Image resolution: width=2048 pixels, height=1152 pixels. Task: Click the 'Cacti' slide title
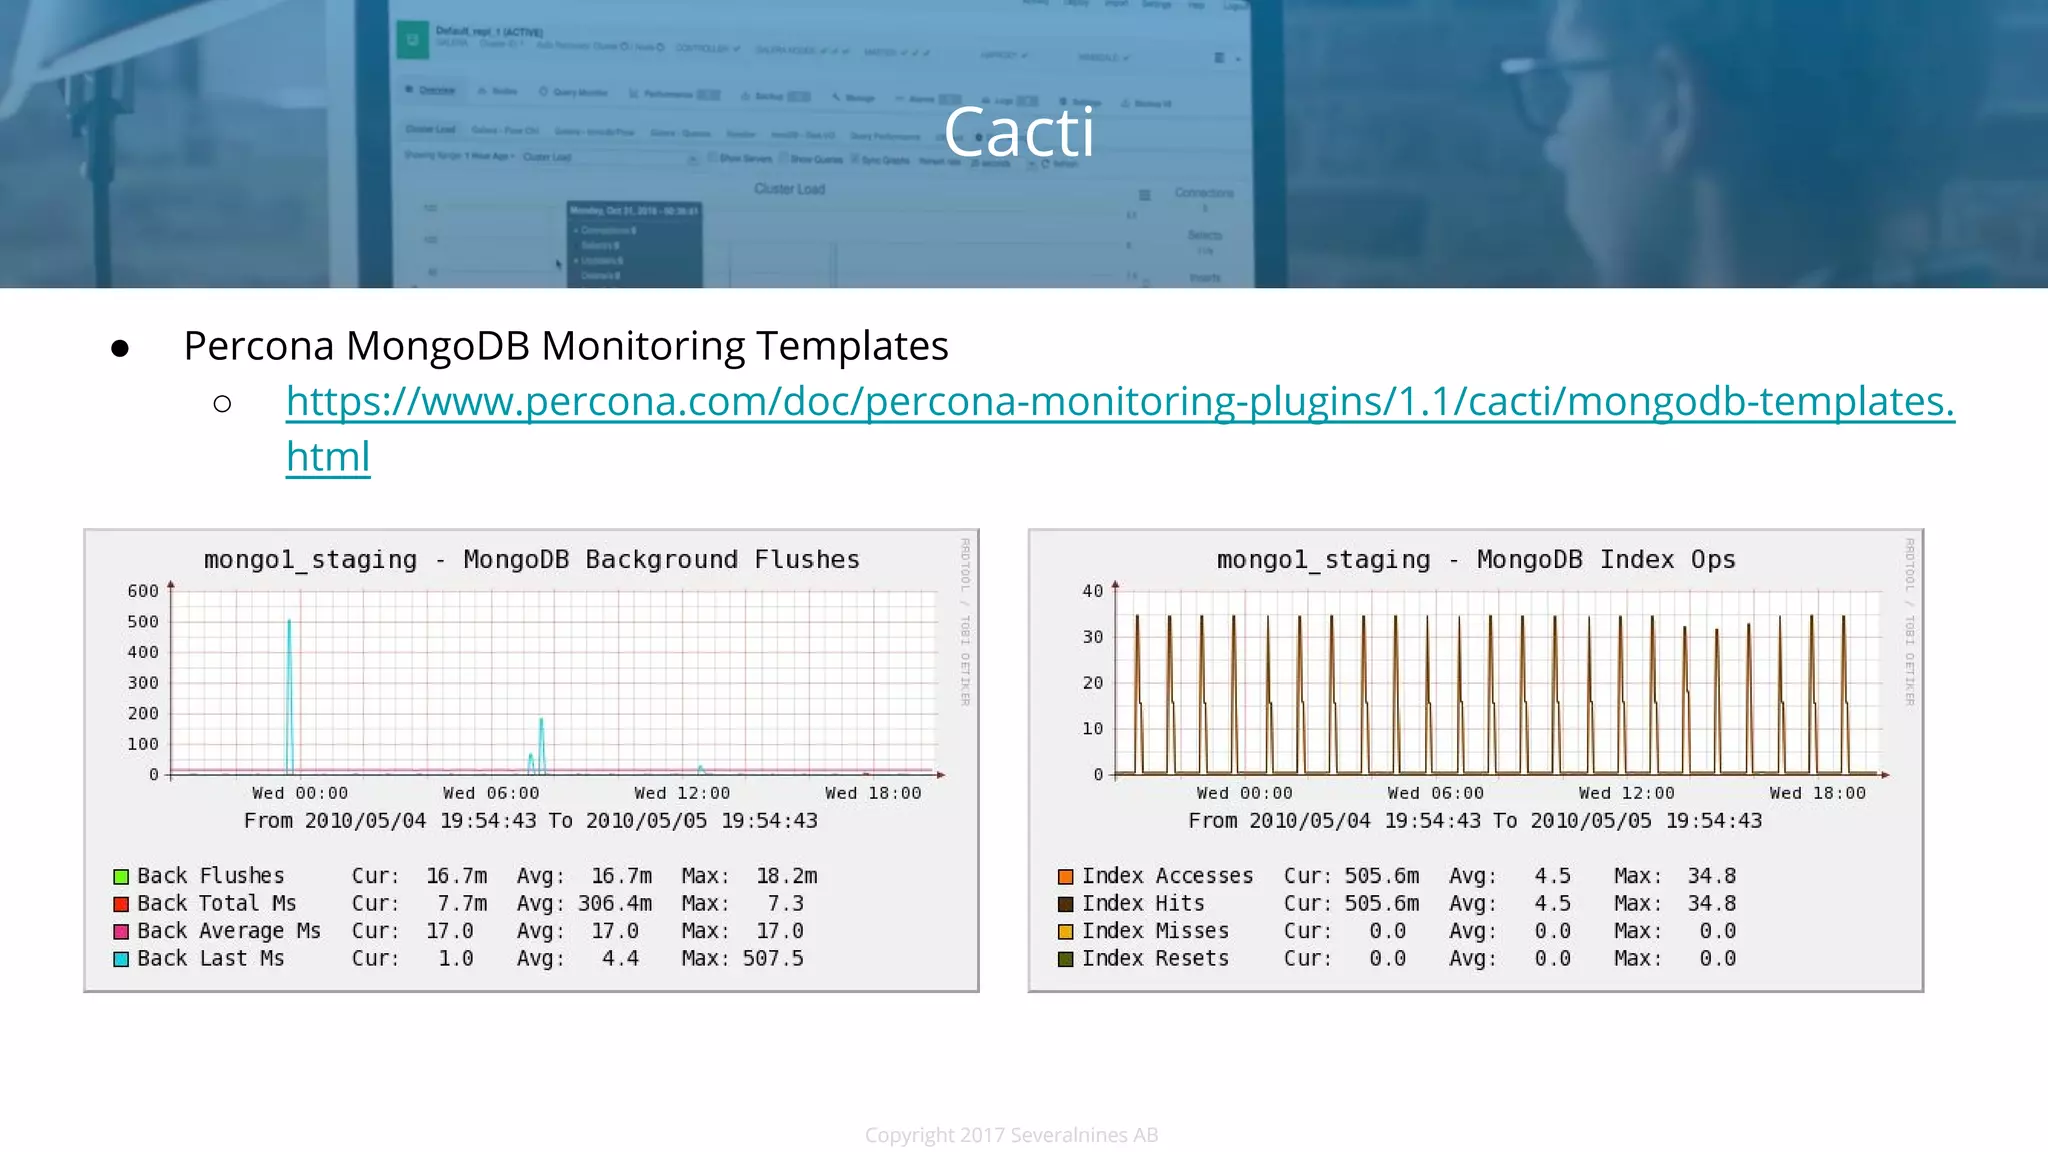[x=1019, y=132]
